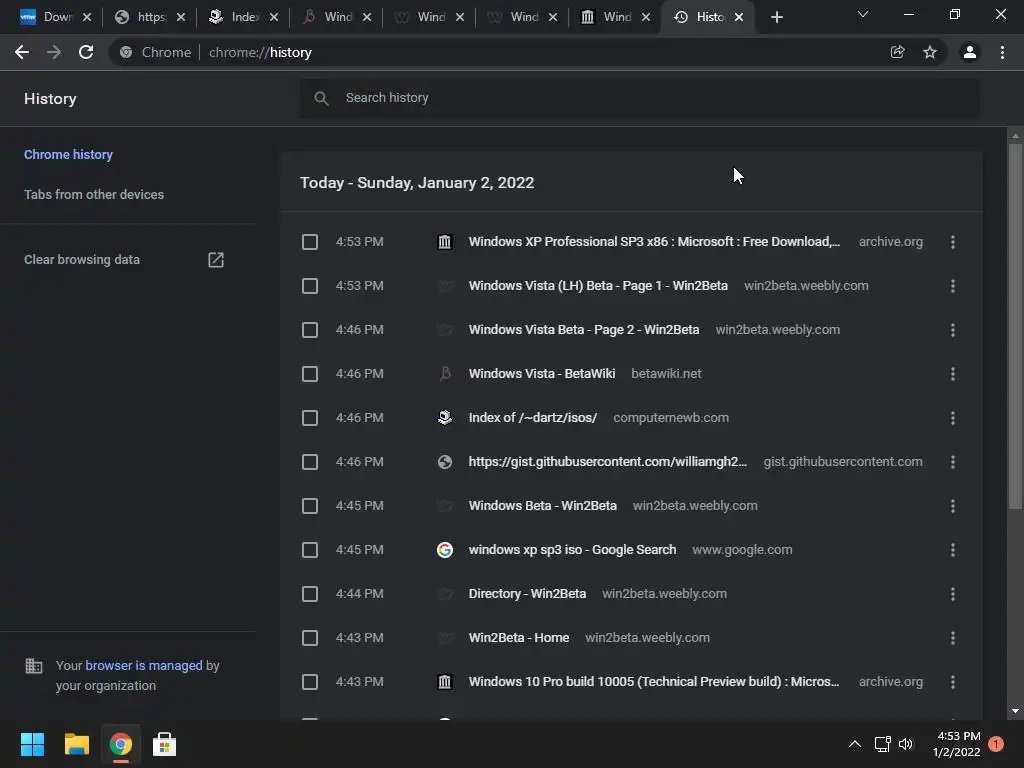This screenshot has height=768, width=1024.
Task: Tick the gist.githubusercontent.com entry checkbox
Action: click(x=310, y=462)
